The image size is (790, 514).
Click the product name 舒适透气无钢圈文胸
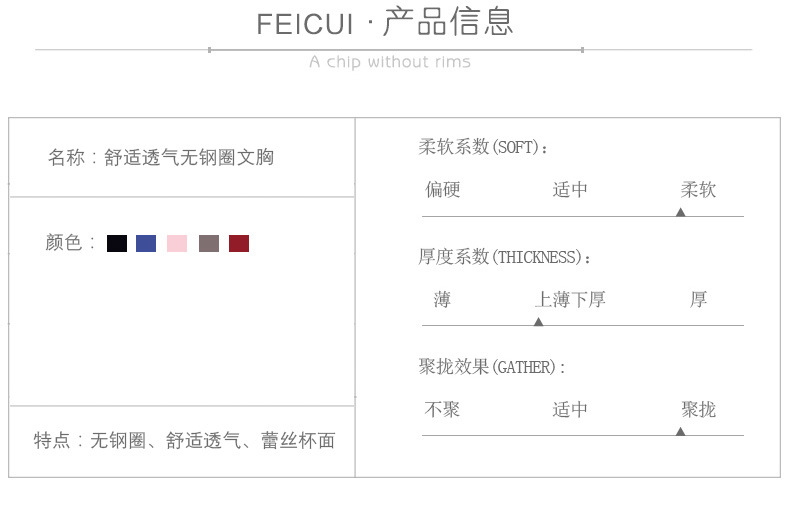[189, 157]
